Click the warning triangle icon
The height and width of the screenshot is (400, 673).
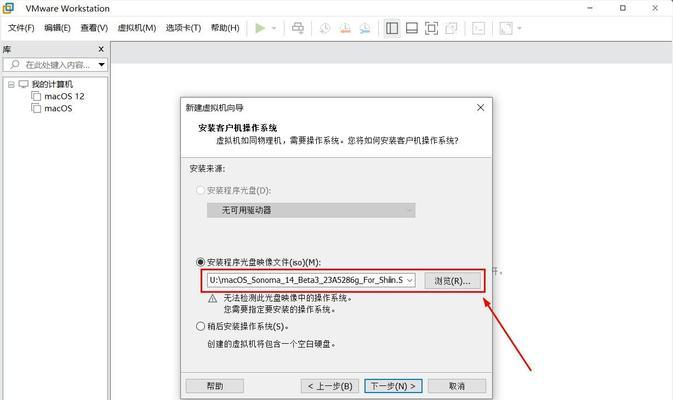point(212,299)
